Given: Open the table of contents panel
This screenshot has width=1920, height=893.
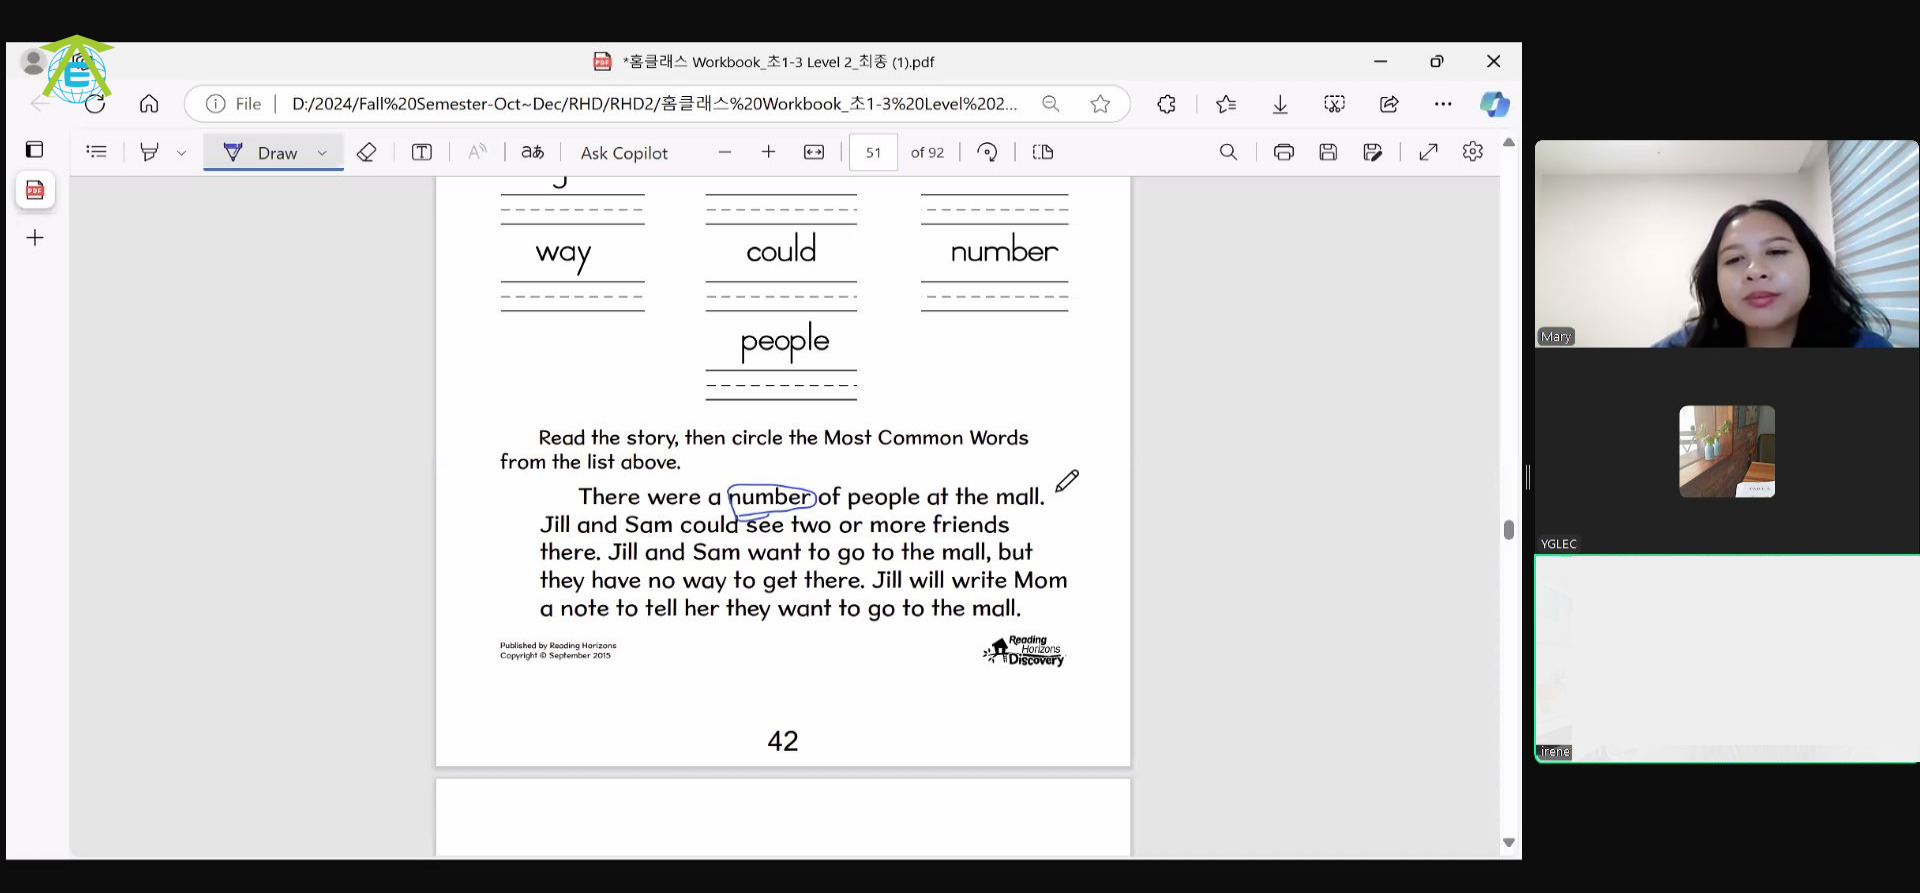Looking at the screenshot, I should click(x=96, y=152).
